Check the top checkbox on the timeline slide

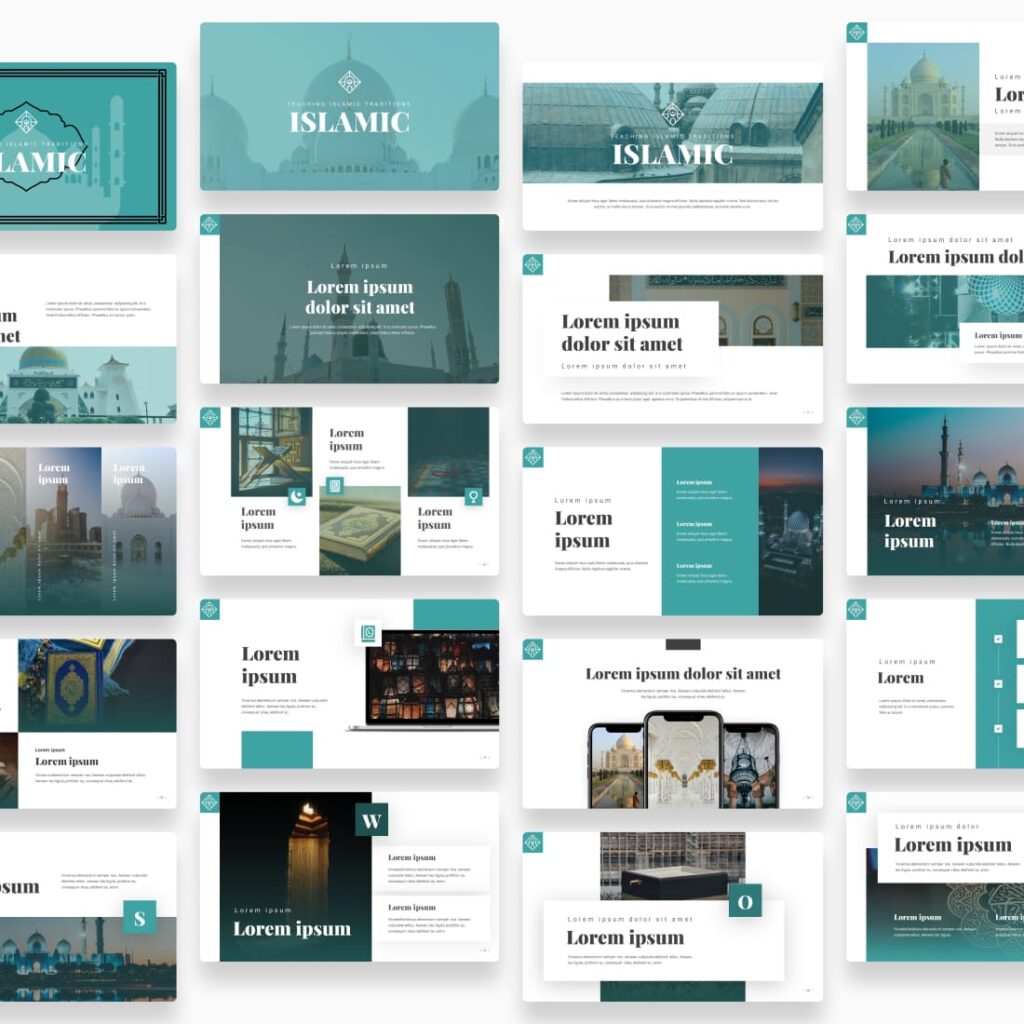click(997, 639)
